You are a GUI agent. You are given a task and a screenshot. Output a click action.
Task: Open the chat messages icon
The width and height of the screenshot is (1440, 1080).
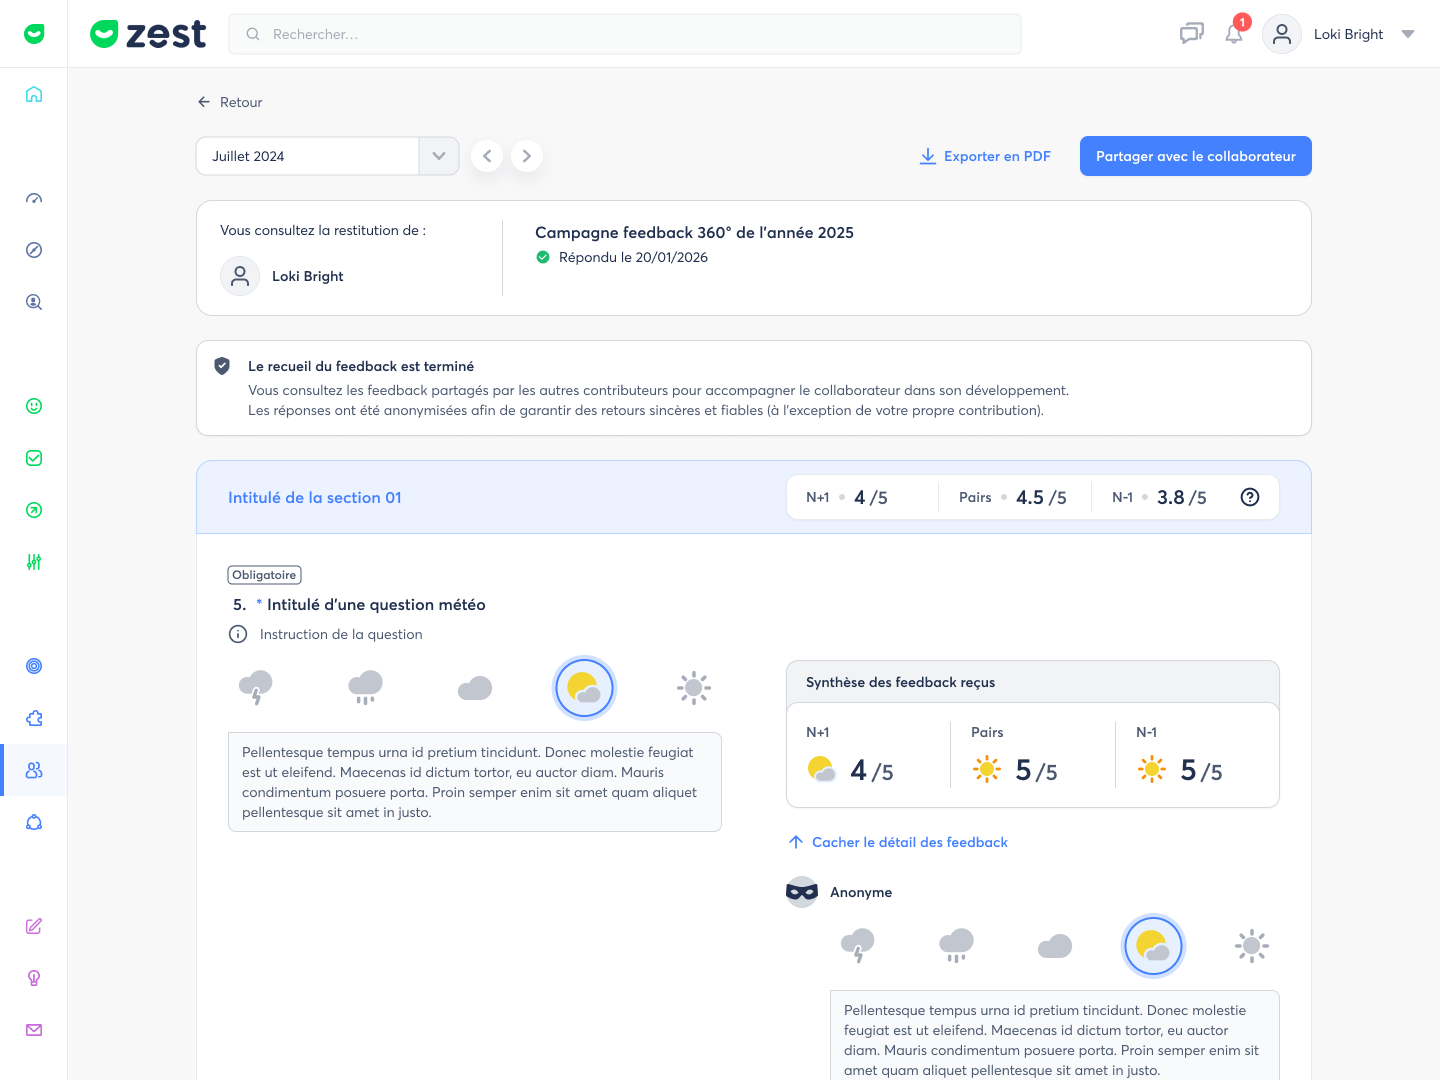point(1191,34)
